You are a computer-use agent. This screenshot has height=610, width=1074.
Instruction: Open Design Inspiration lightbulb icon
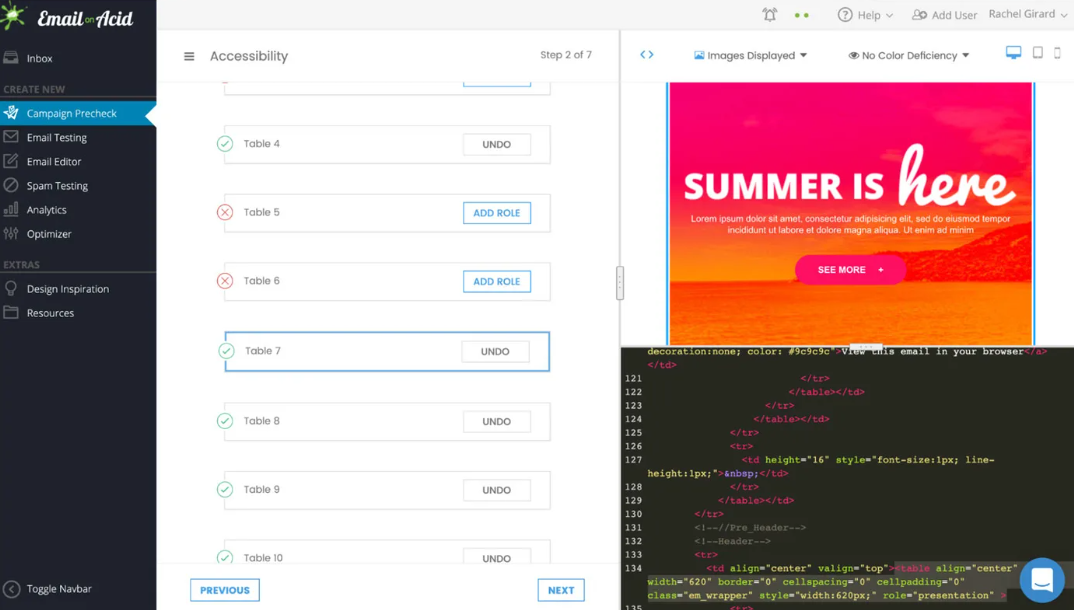tap(11, 288)
